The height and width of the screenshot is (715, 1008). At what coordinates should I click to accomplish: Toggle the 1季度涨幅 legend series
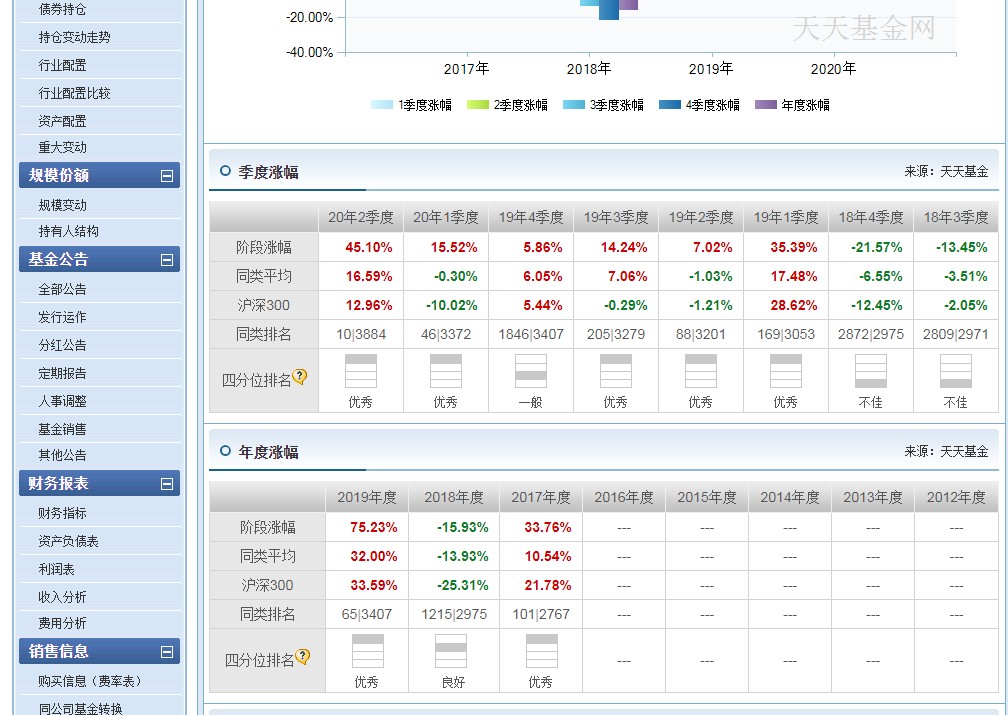click(x=411, y=105)
